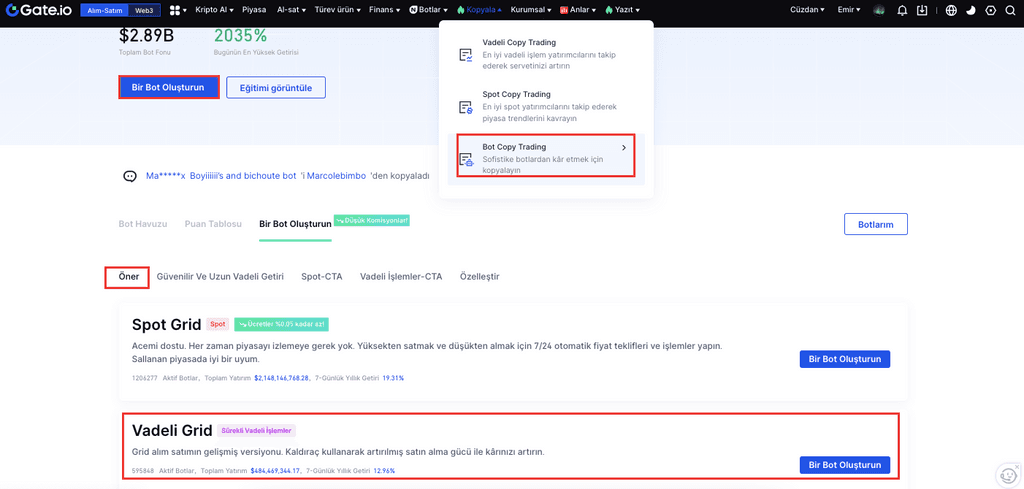Click the download app icon
Screen dimensions: 1024x489
coord(922,10)
